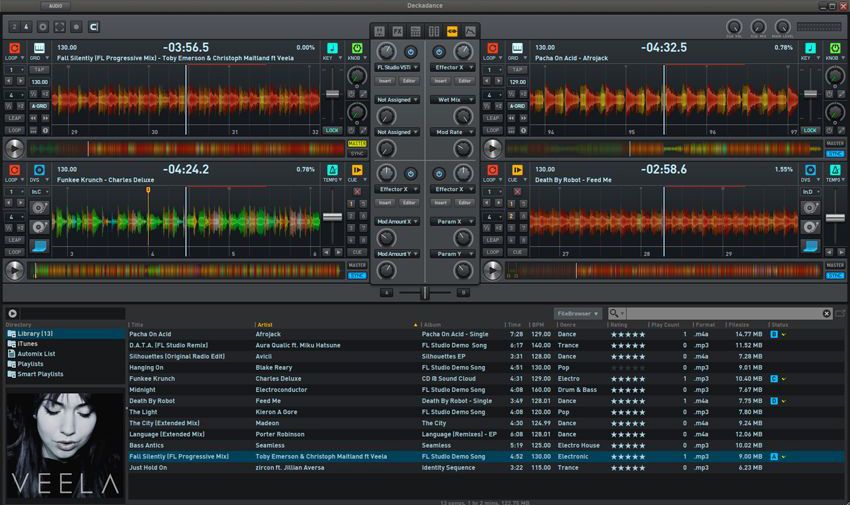
Task: Click cyan Key icon on Fall Silently deck
Action: point(332,48)
